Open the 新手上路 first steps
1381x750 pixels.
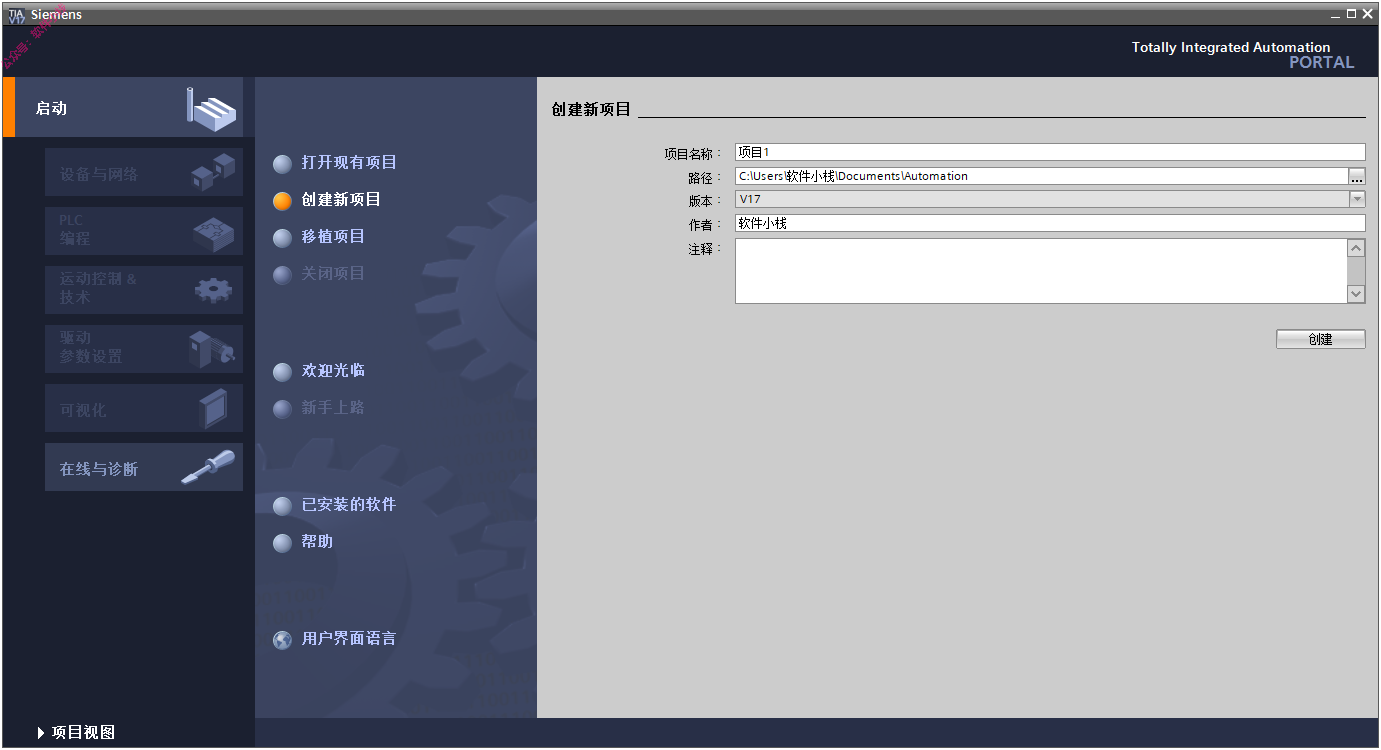(x=333, y=407)
